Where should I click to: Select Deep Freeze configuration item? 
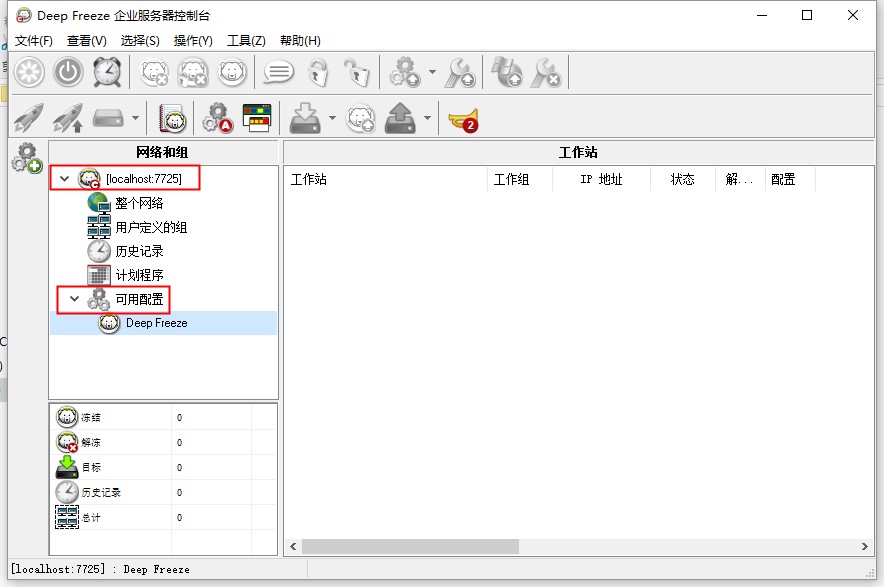tap(156, 323)
